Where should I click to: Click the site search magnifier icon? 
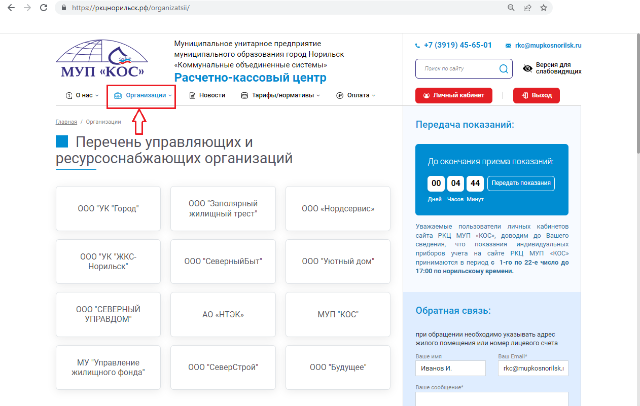pos(506,69)
